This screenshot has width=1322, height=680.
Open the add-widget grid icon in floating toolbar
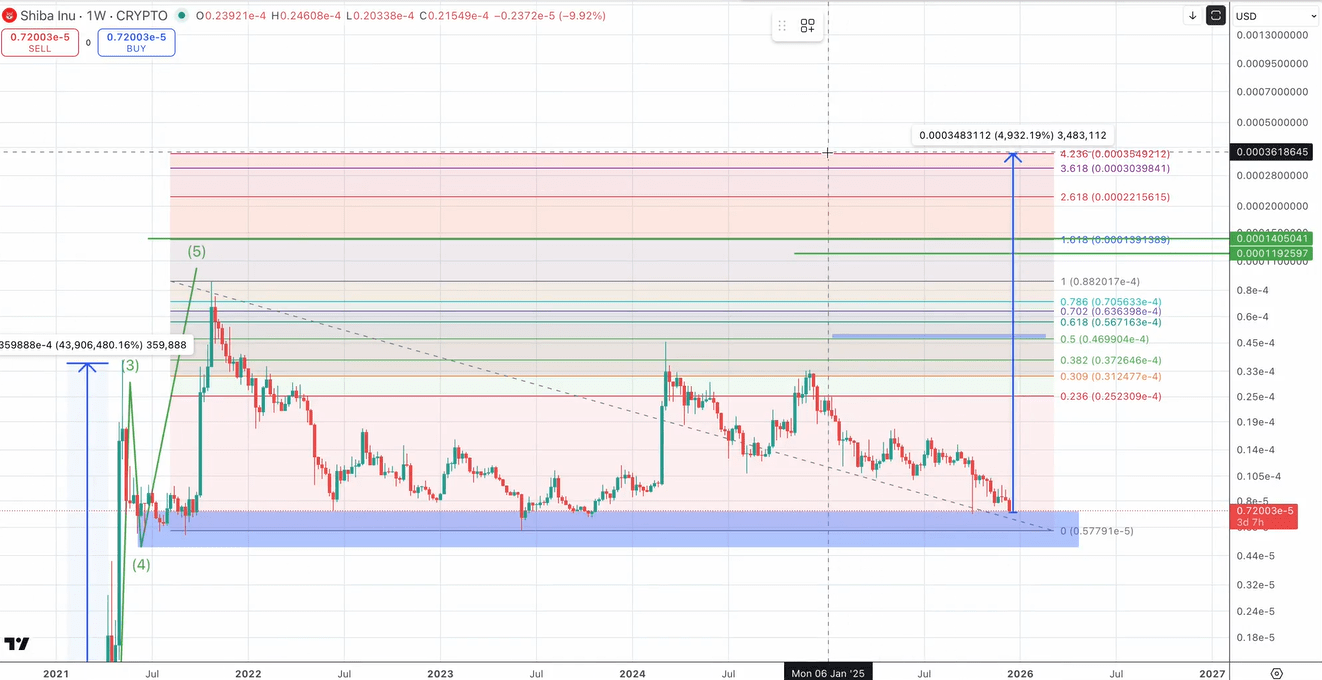[807, 26]
